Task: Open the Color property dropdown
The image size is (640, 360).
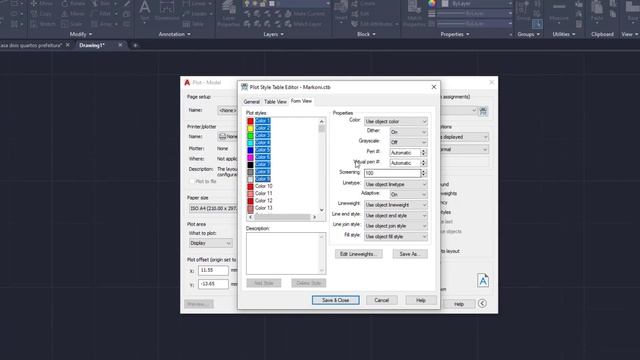Action: click(396, 122)
